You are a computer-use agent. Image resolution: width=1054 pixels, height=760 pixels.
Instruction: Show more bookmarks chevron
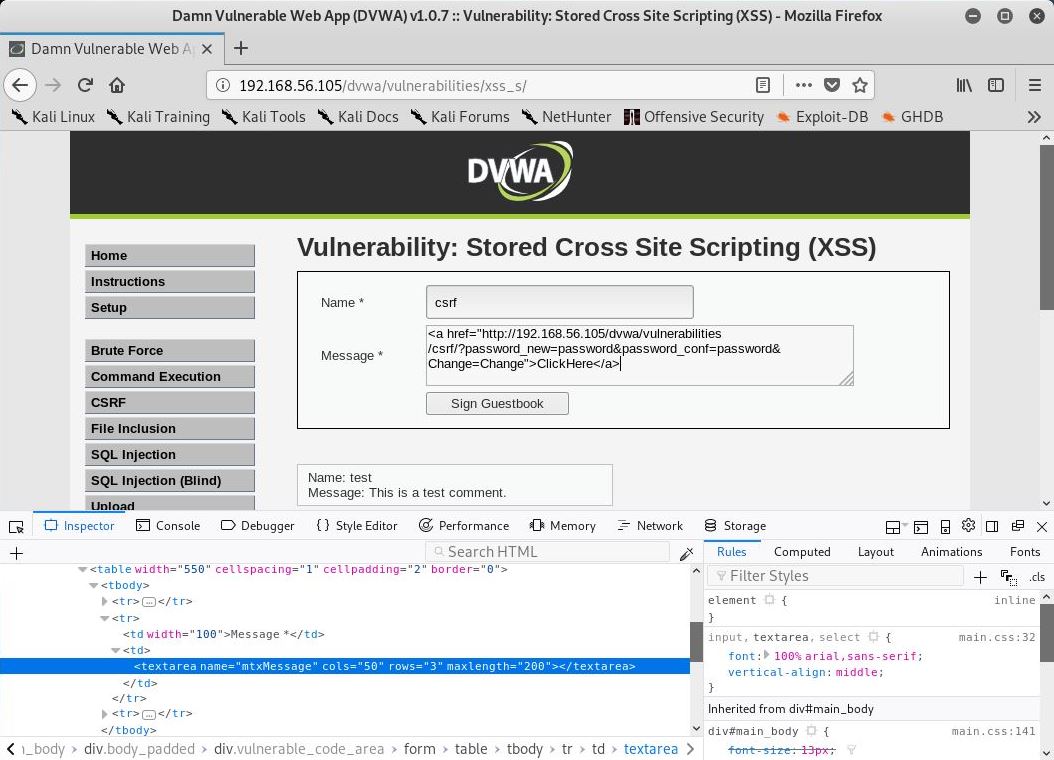1034,117
